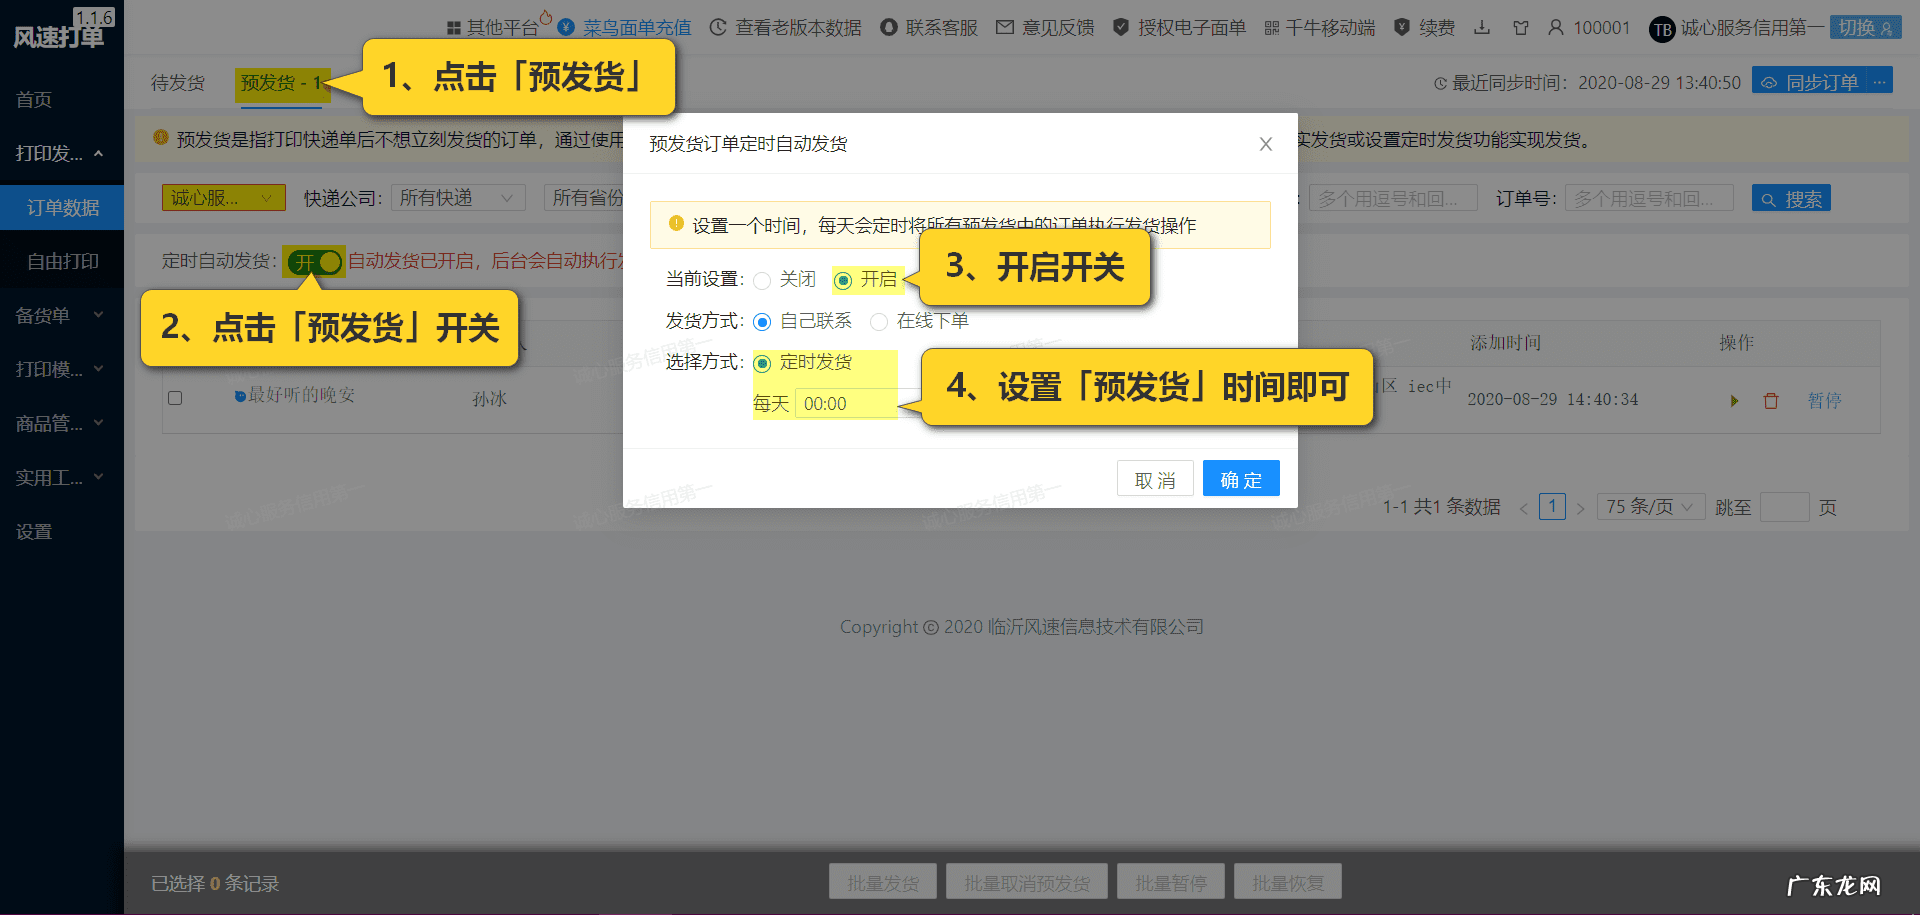The height and width of the screenshot is (915, 1920).
Task: Open the store selector dropdown 诚心服
Action: [223, 197]
